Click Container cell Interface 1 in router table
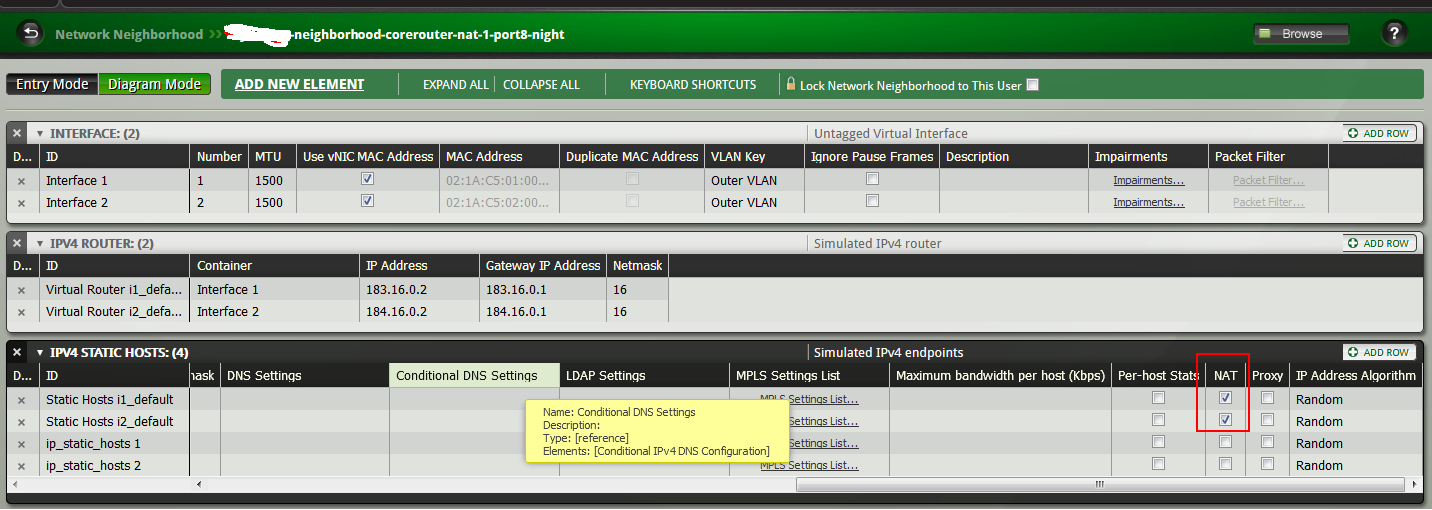 click(x=275, y=290)
